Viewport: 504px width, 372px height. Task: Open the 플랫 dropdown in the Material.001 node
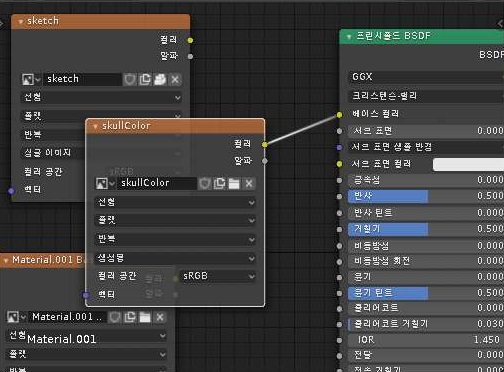[x=87, y=354]
